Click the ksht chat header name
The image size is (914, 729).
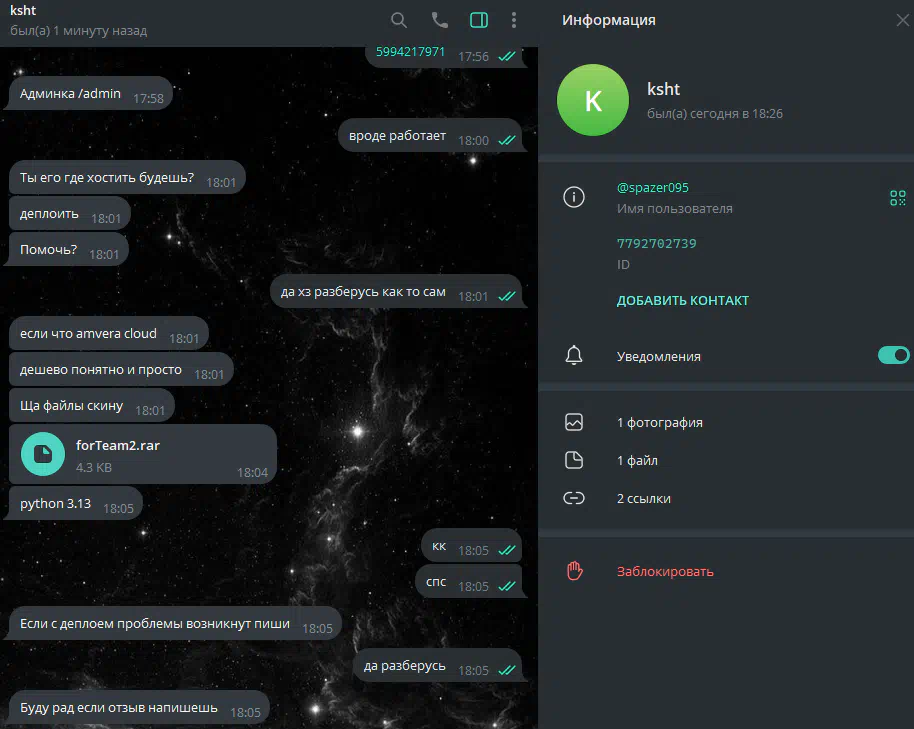pos(23,10)
